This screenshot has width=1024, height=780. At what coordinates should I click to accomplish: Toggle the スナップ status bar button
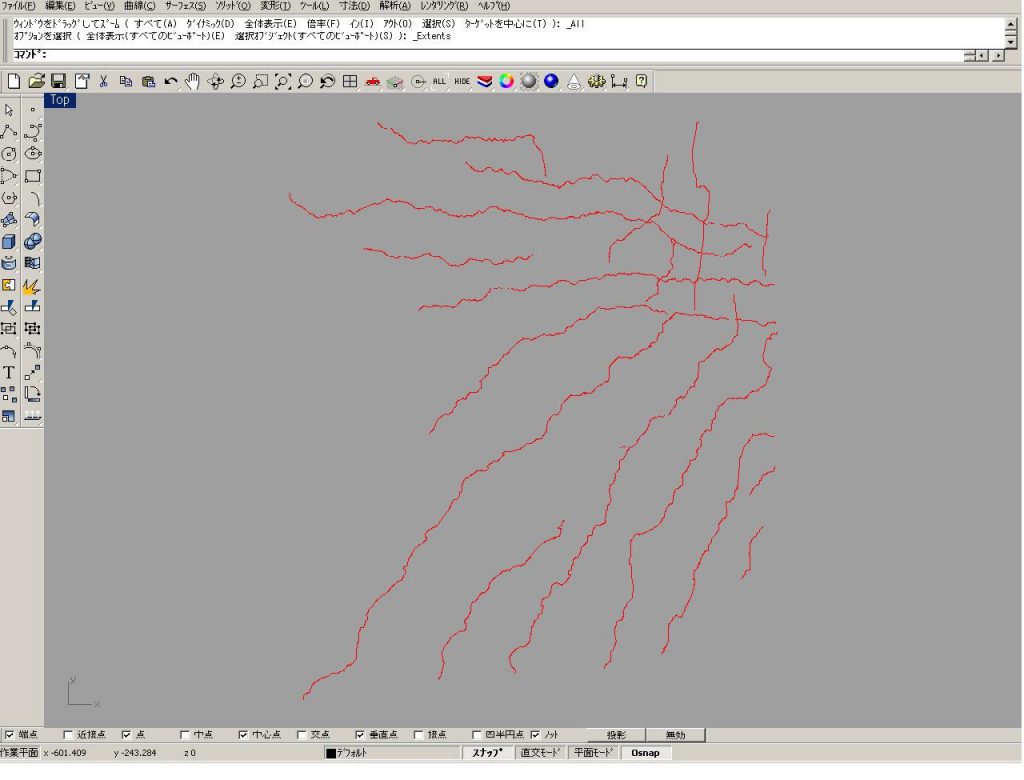pos(487,753)
